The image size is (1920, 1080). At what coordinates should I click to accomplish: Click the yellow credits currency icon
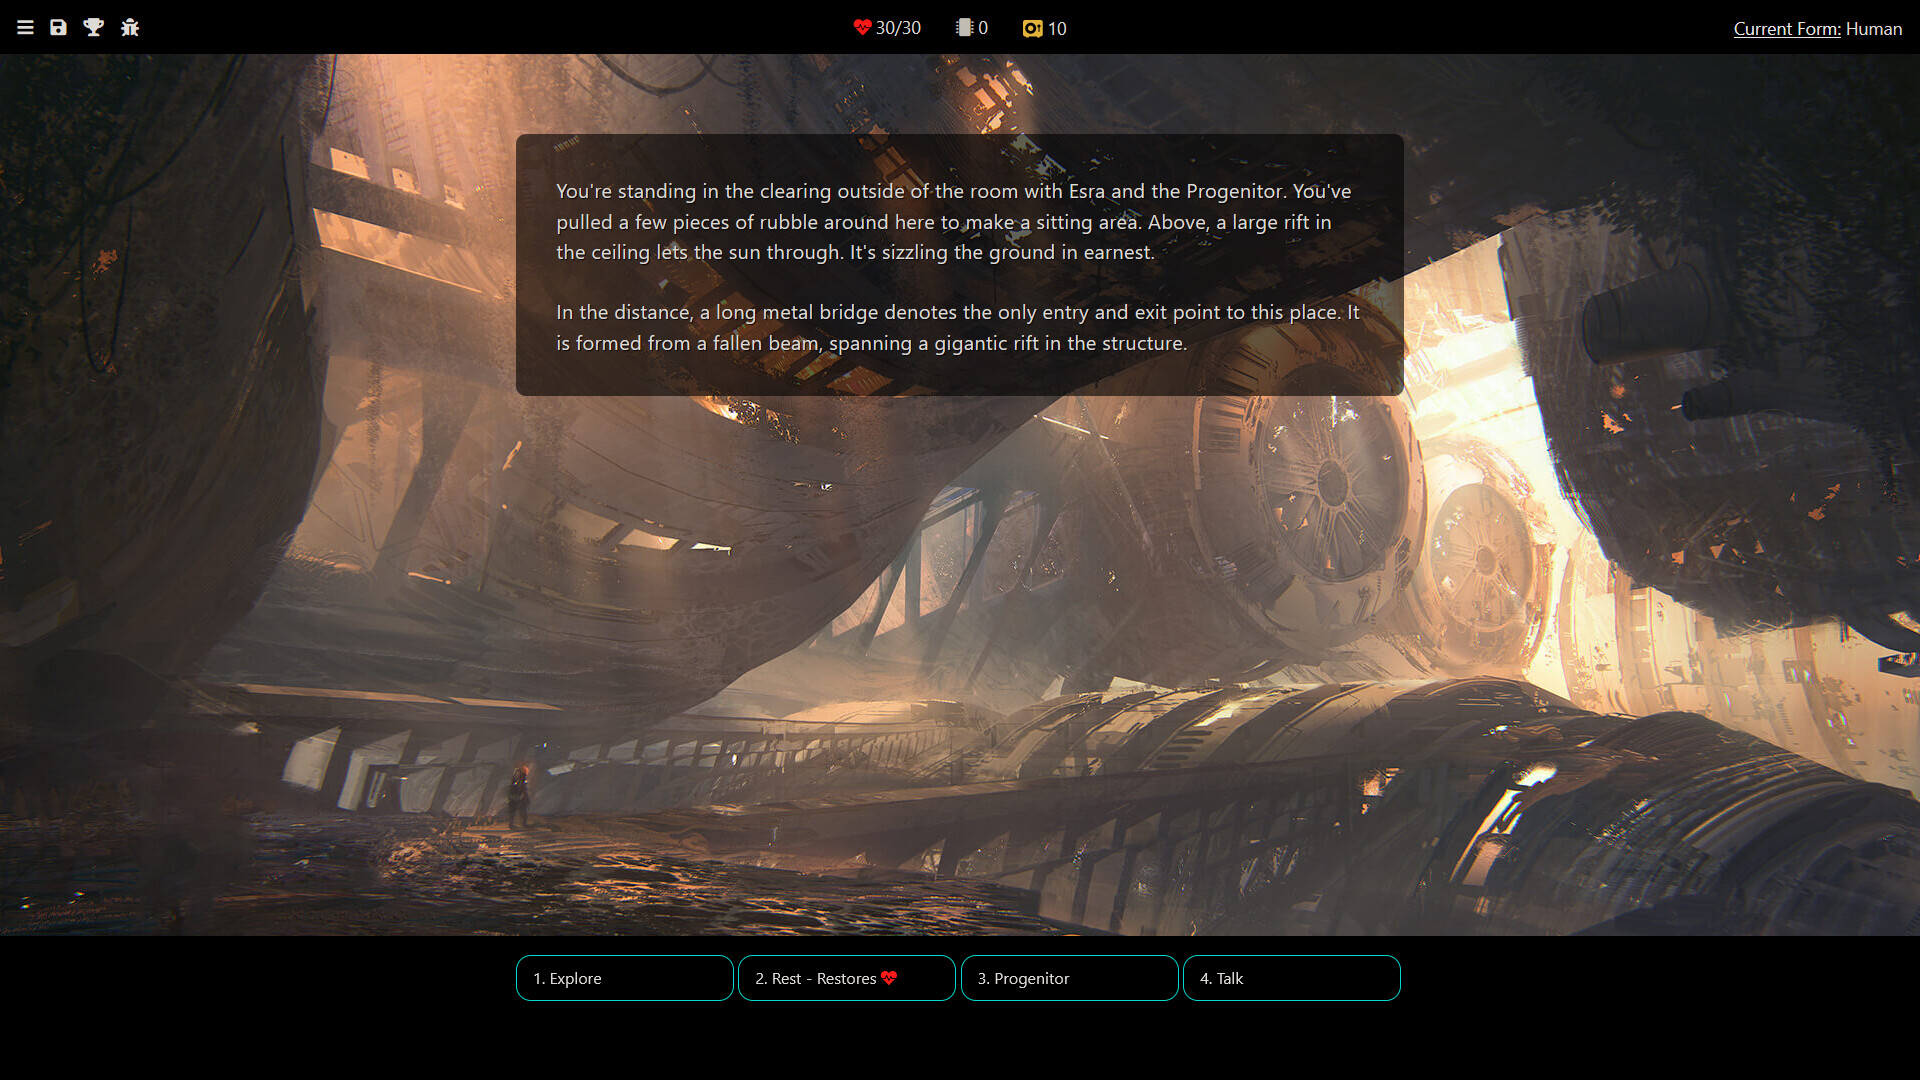coord(1032,29)
